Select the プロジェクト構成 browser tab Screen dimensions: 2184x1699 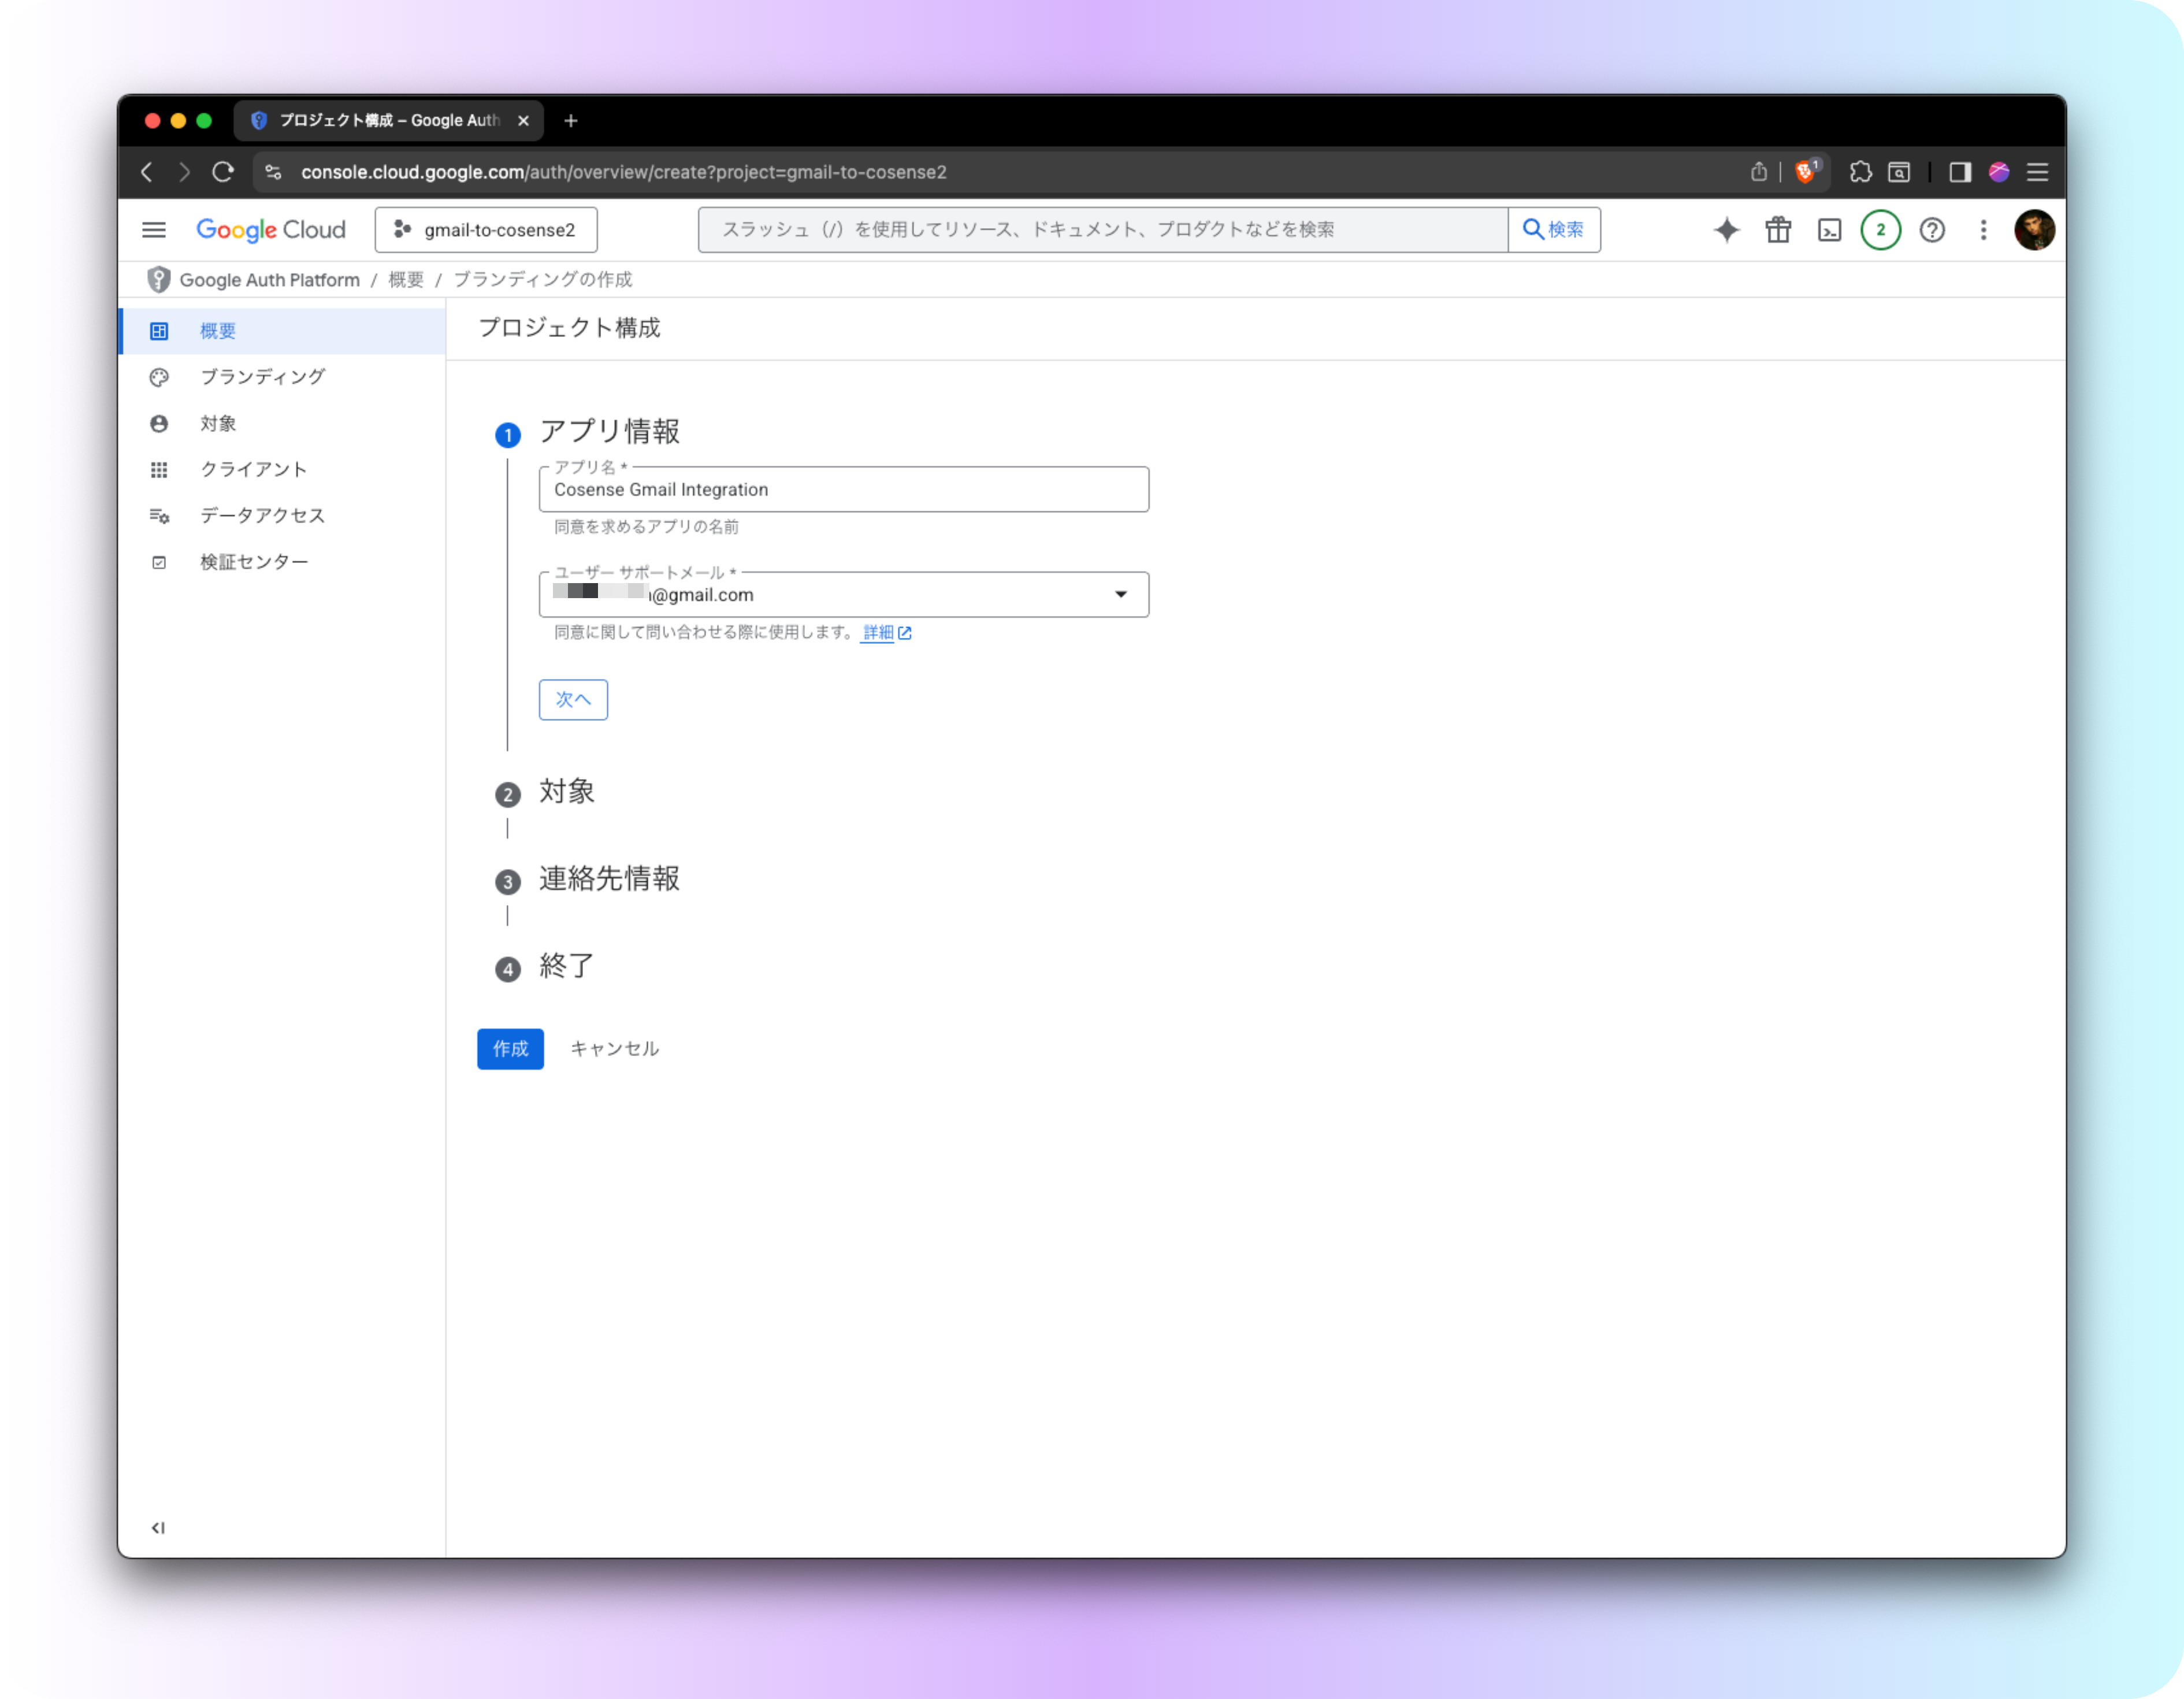[x=389, y=120]
